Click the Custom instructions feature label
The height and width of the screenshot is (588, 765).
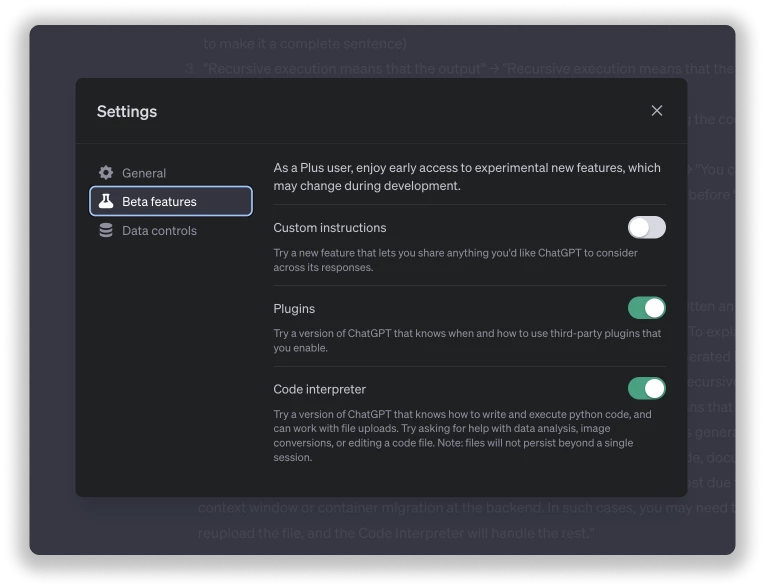coord(330,228)
